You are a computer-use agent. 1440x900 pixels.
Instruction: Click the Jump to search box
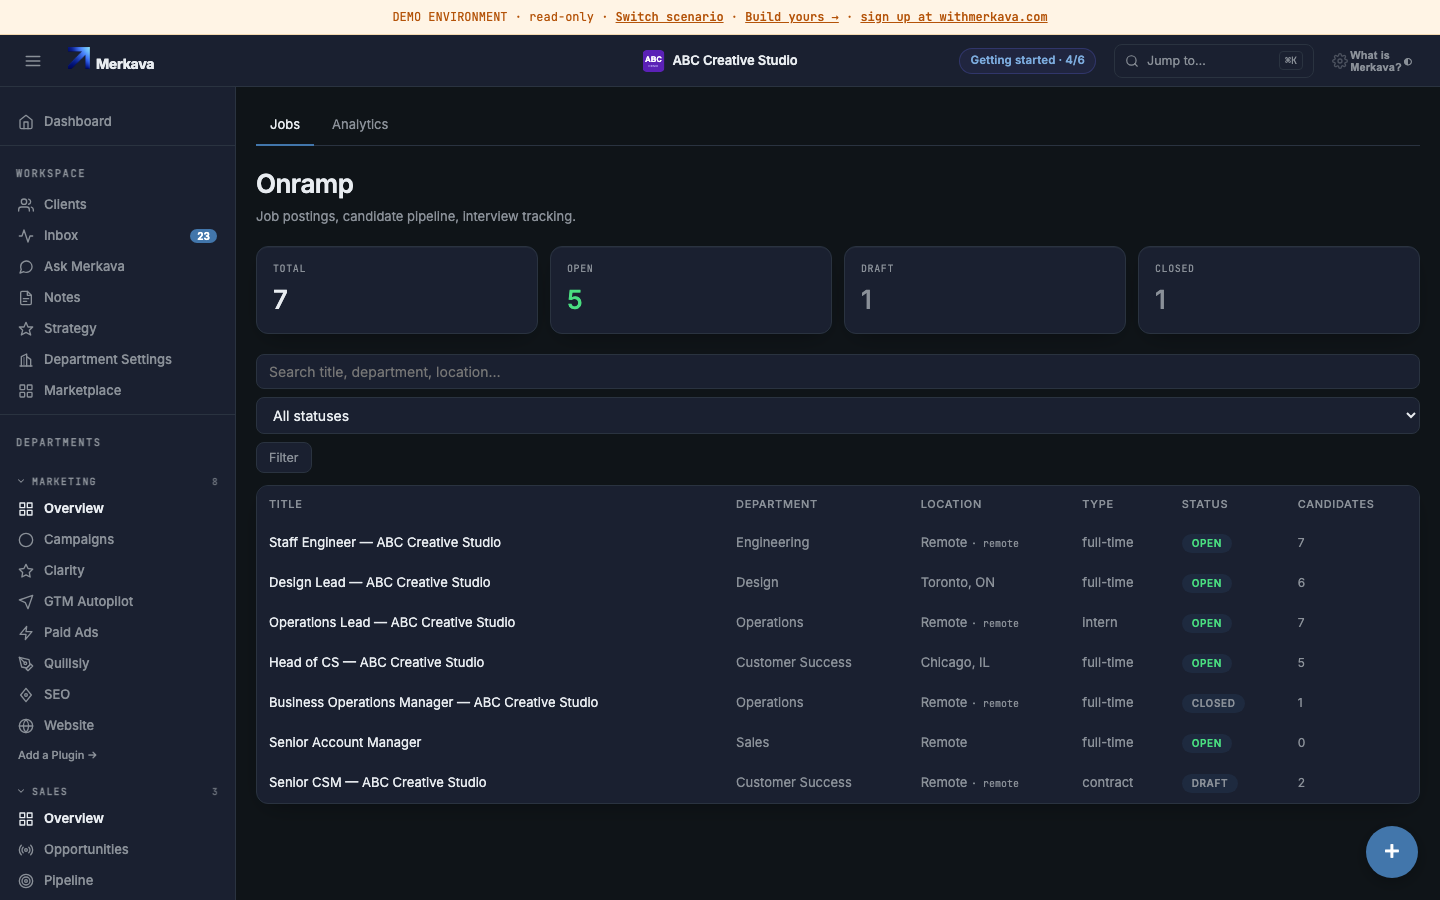[x=1213, y=61]
